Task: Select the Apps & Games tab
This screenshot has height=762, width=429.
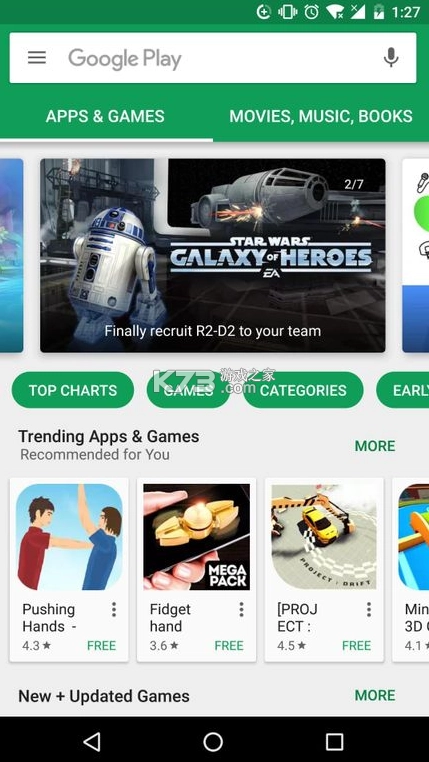Action: 105,117
